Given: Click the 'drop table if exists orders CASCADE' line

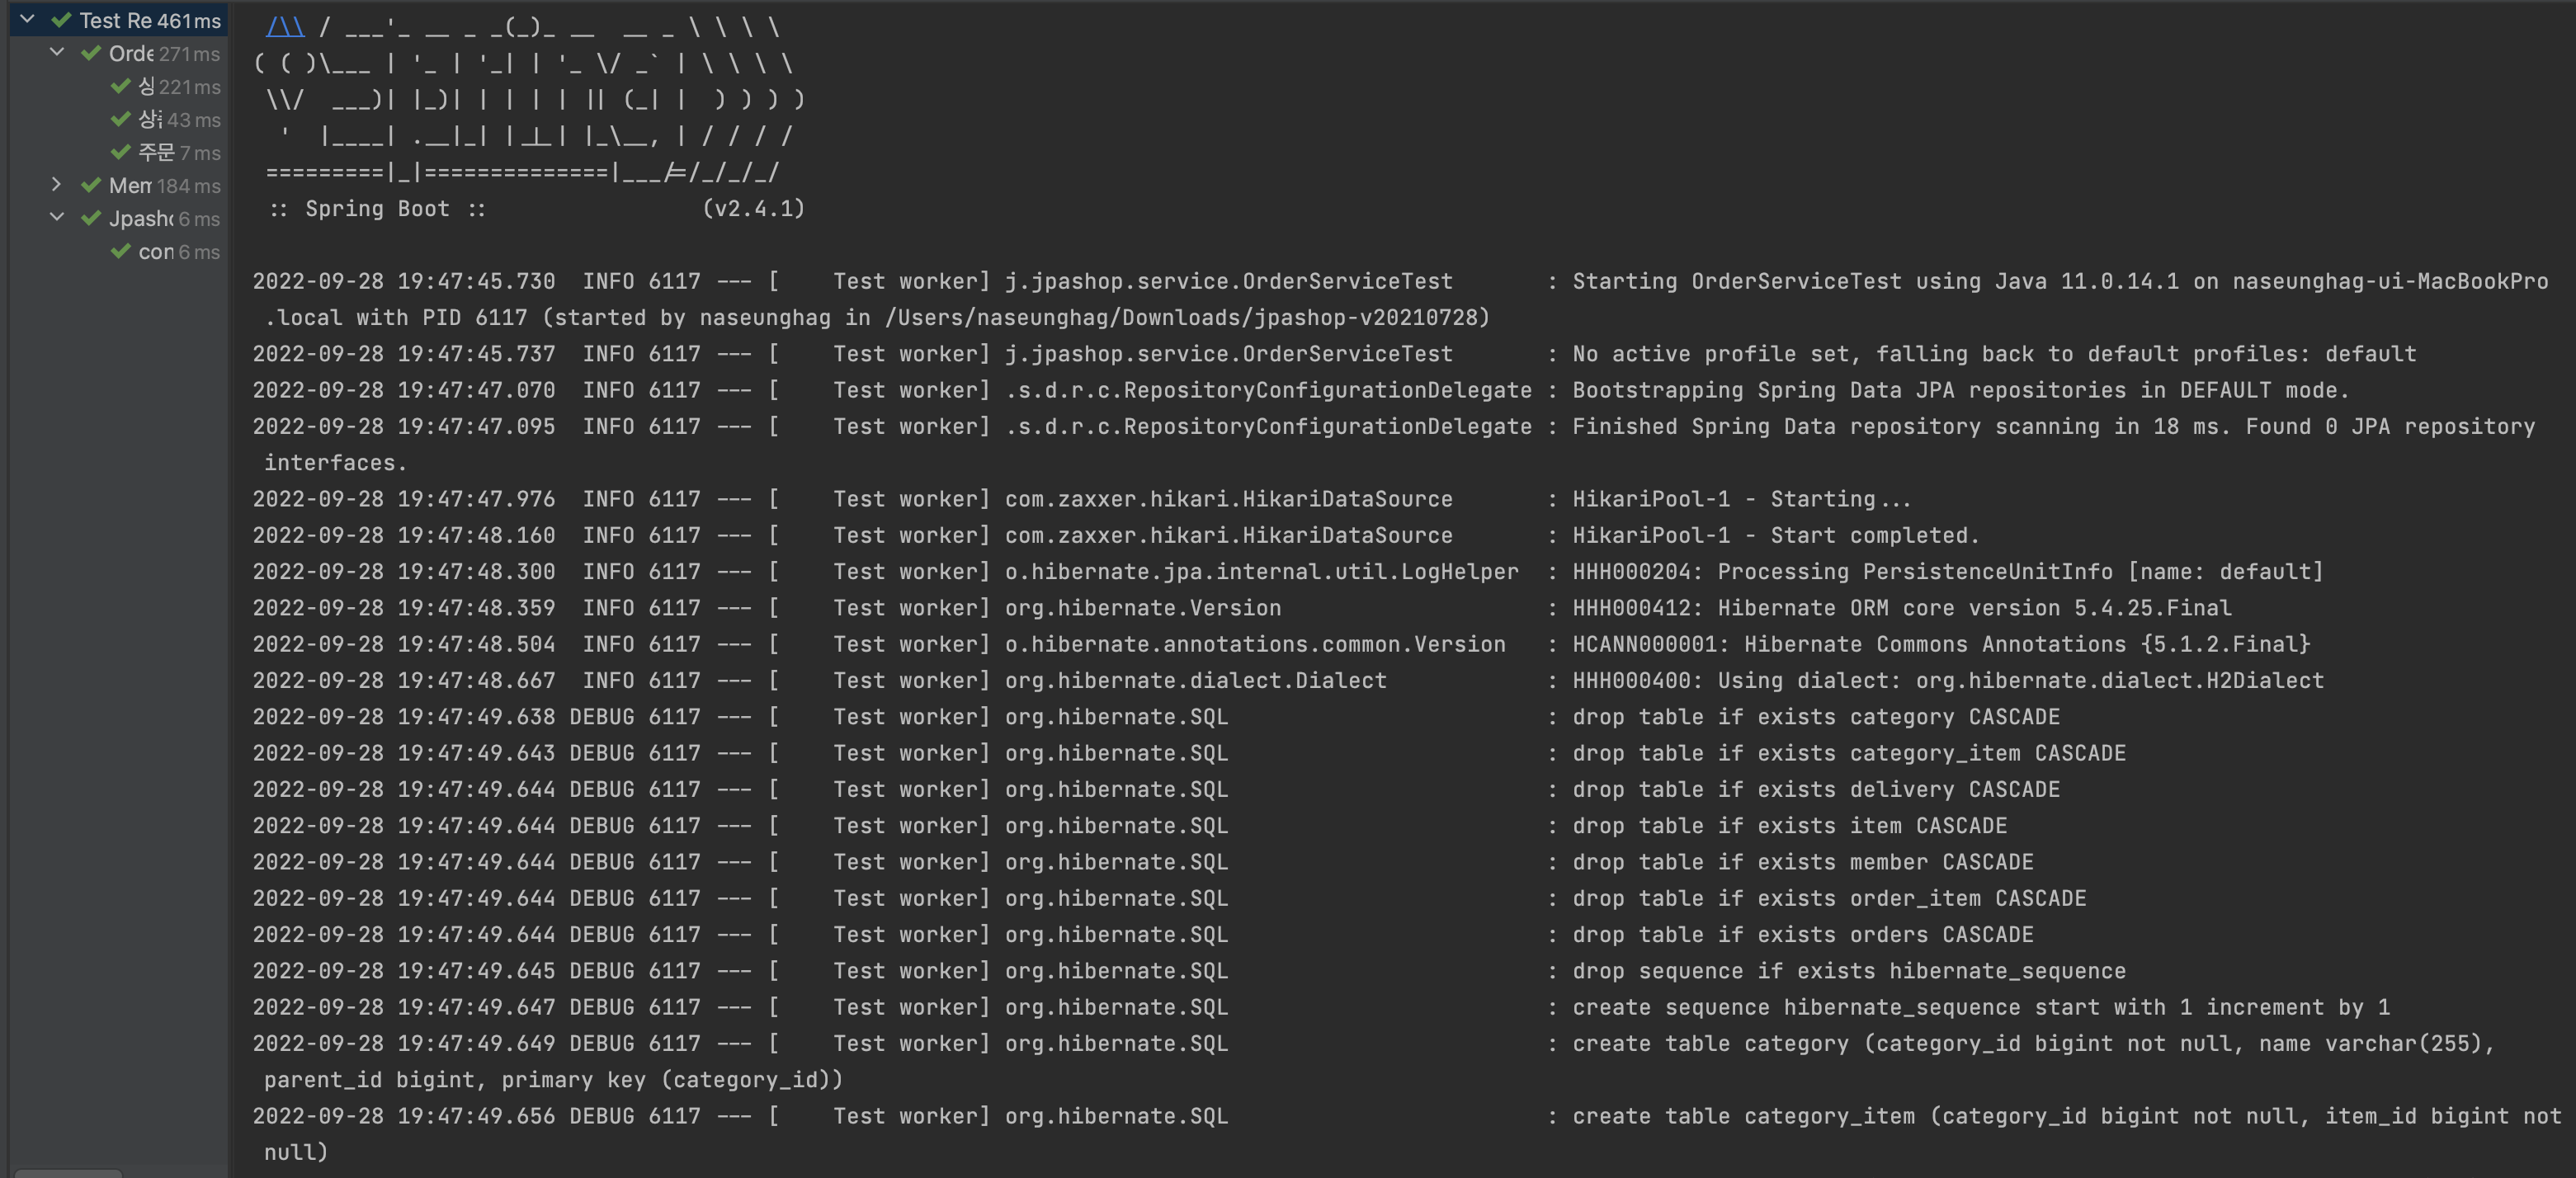Looking at the screenshot, I should 1802,934.
